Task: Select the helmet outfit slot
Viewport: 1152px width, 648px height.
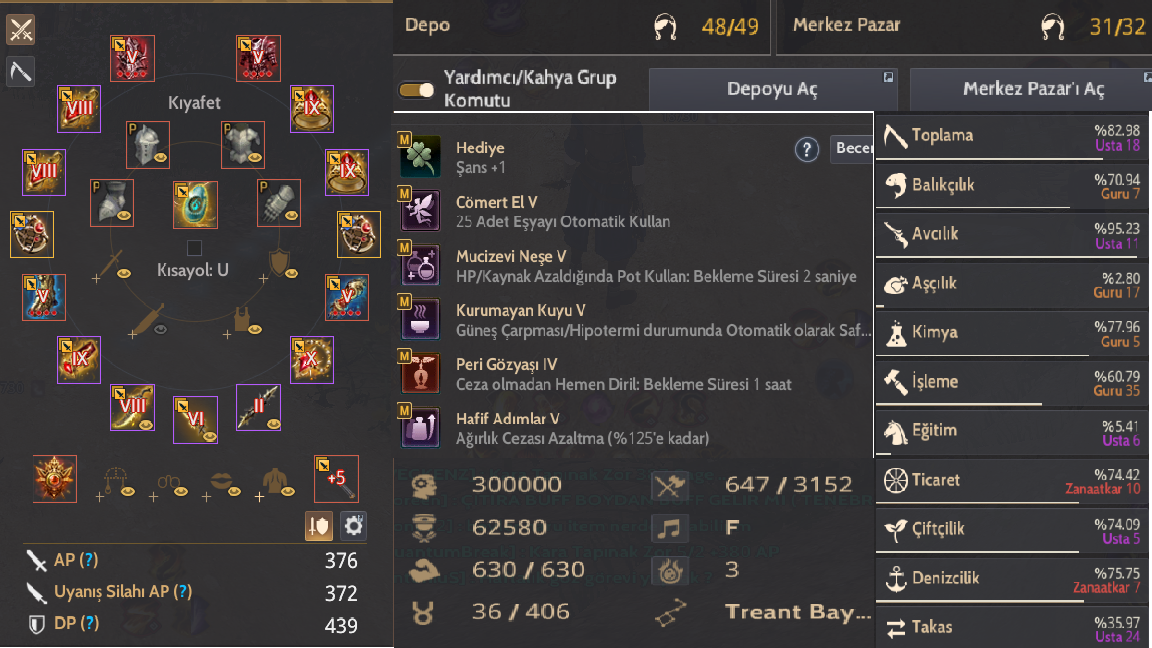Action: point(148,146)
